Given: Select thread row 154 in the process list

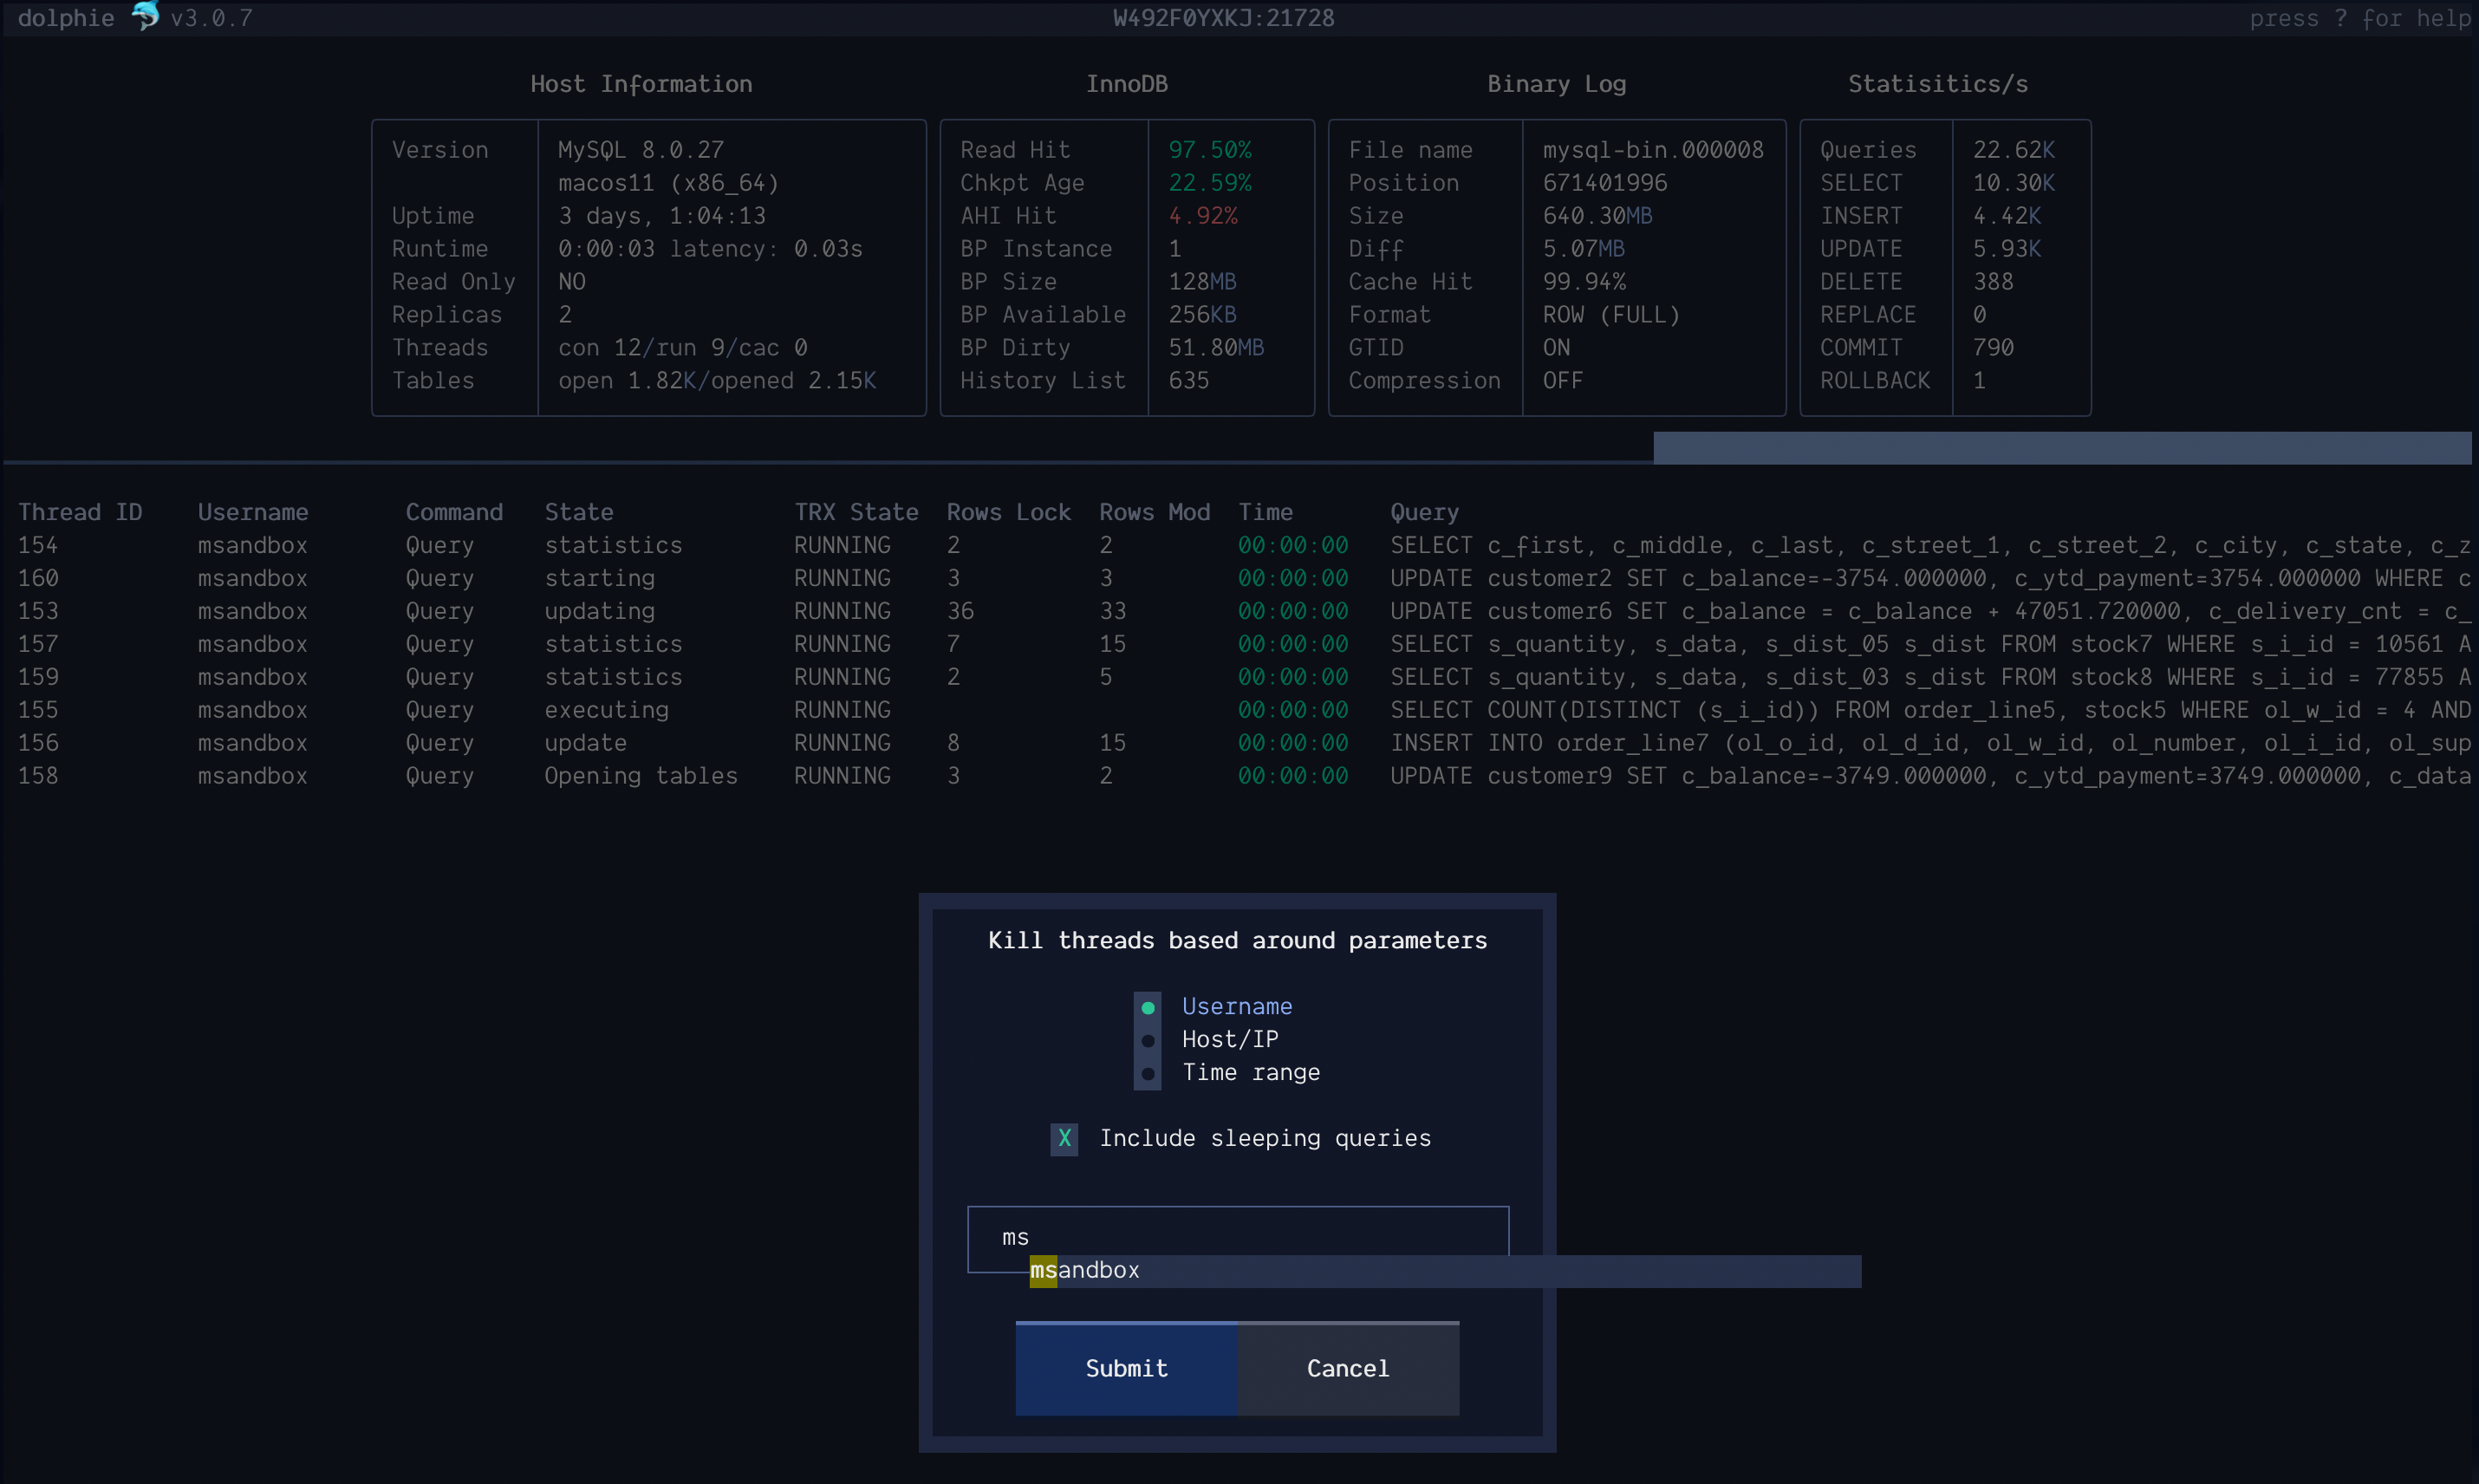Looking at the screenshot, I should point(40,545).
